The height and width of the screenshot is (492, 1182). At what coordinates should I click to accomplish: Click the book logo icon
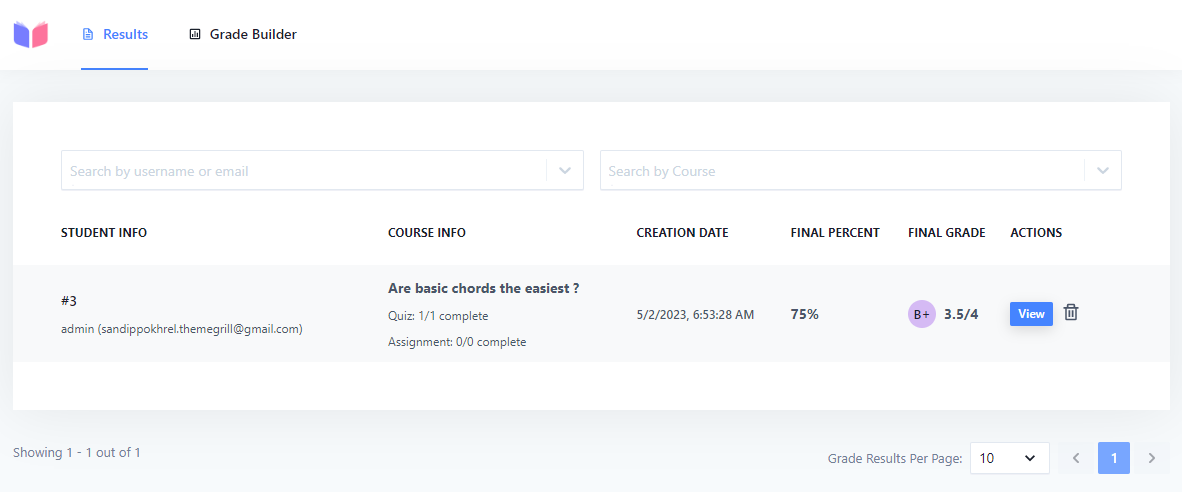[31, 35]
